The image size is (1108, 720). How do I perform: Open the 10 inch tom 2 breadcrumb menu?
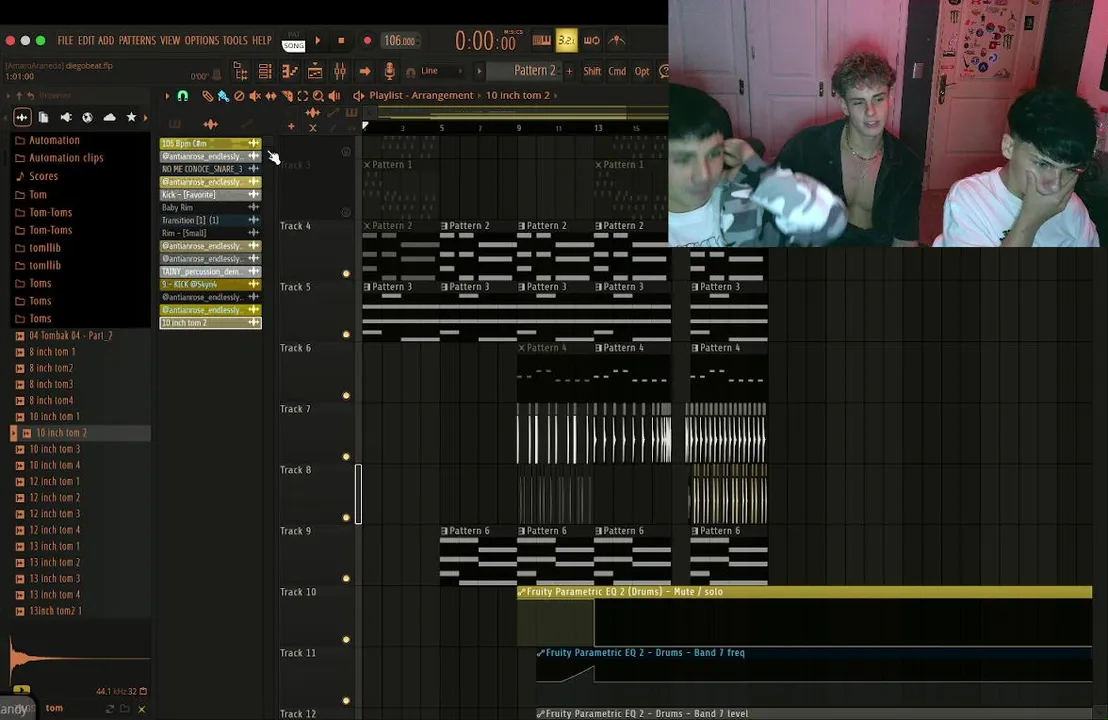tap(517, 95)
